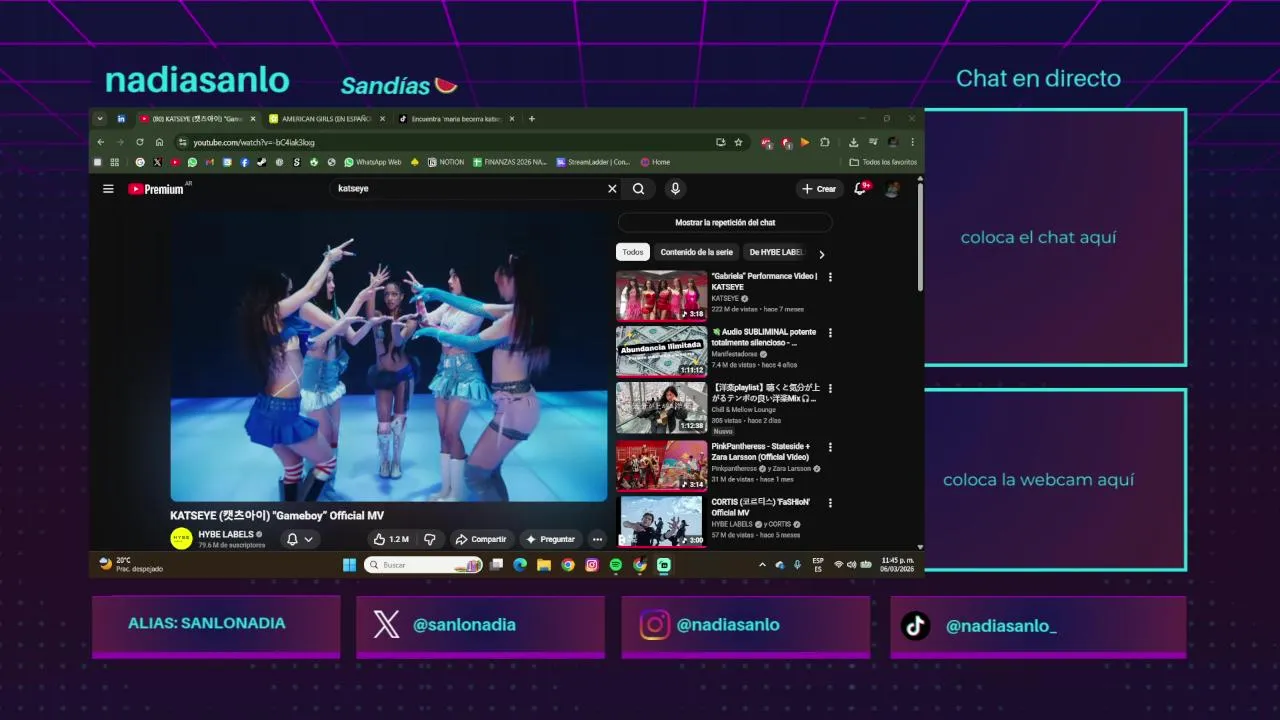Open File Explorer from taskbar
The image size is (1280, 720).
pyautogui.click(x=544, y=565)
